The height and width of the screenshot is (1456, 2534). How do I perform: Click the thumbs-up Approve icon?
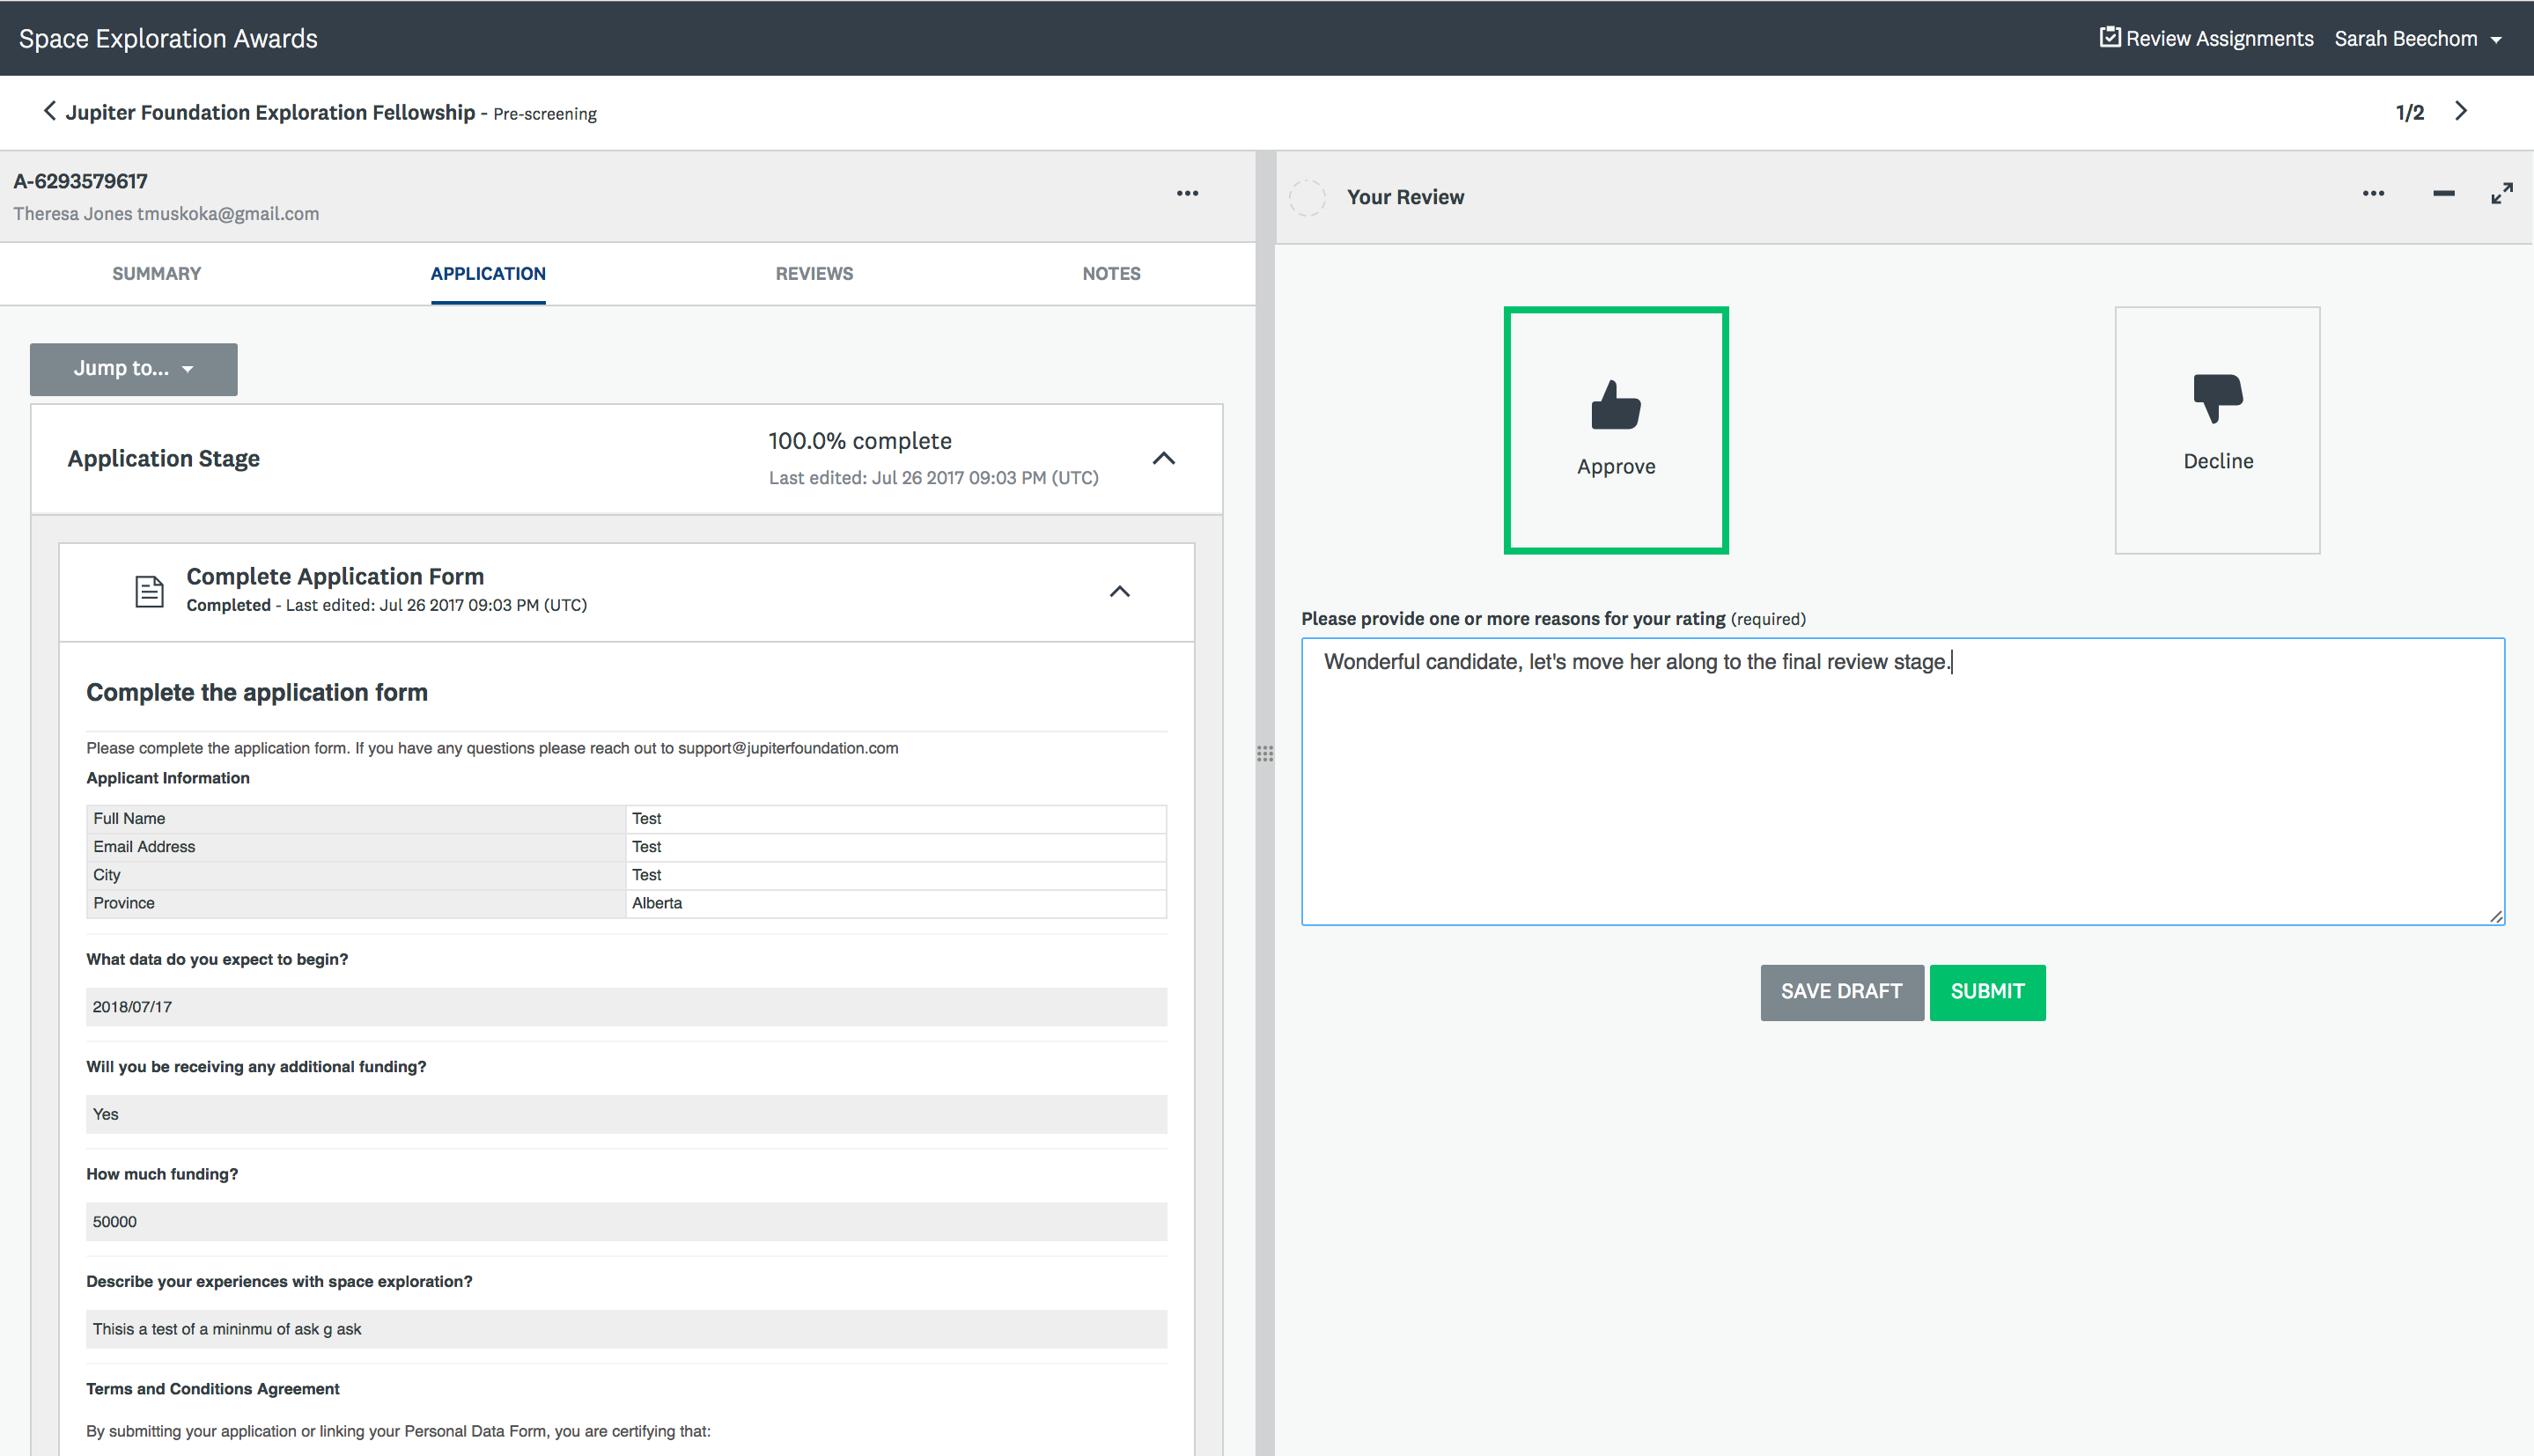click(x=1615, y=405)
